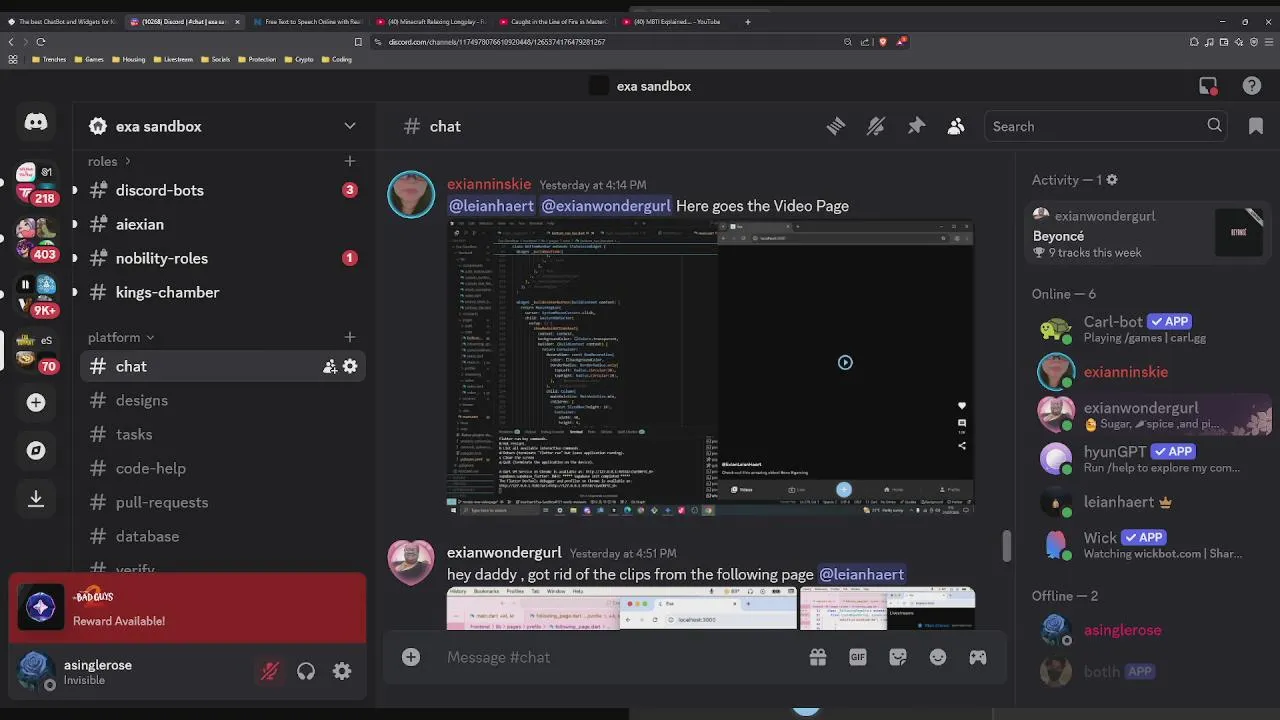The height and width of the screenshot is (720, 1280).
Task: Open exa sandbox server dropdown menu
Action: pyautogui.click(x=350, y=126)
